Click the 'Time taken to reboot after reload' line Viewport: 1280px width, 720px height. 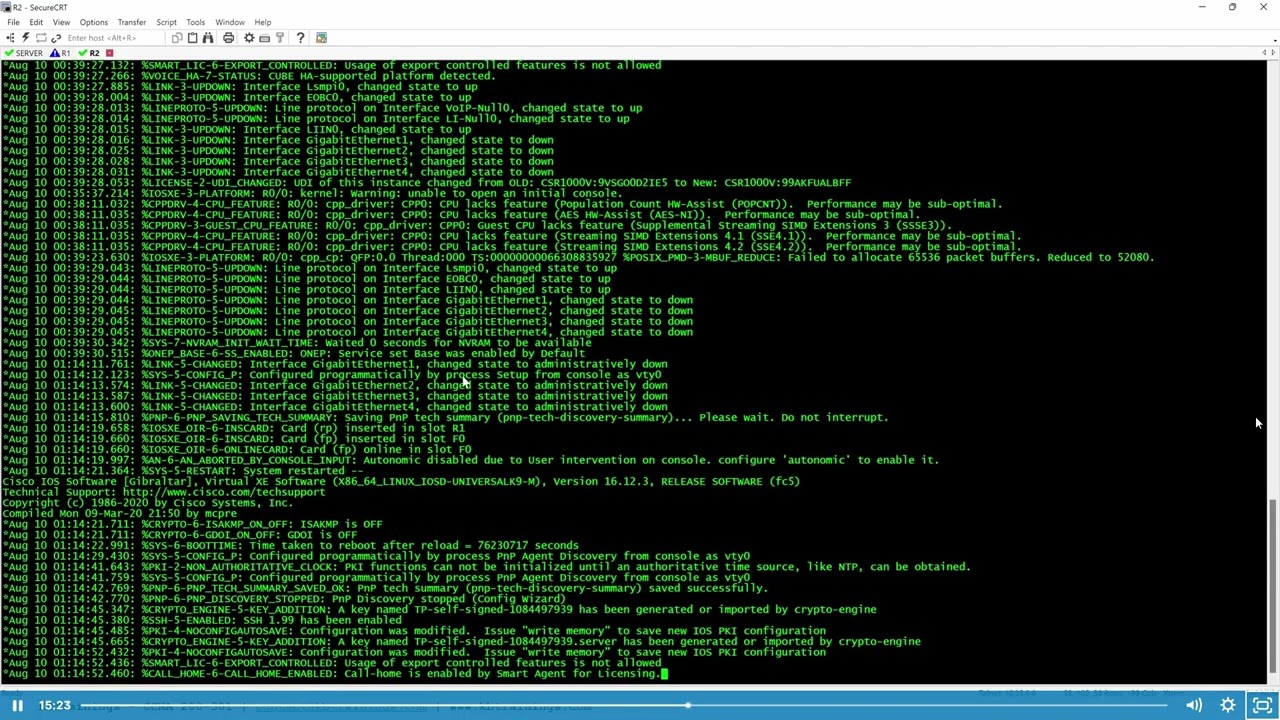coord(291,545)
